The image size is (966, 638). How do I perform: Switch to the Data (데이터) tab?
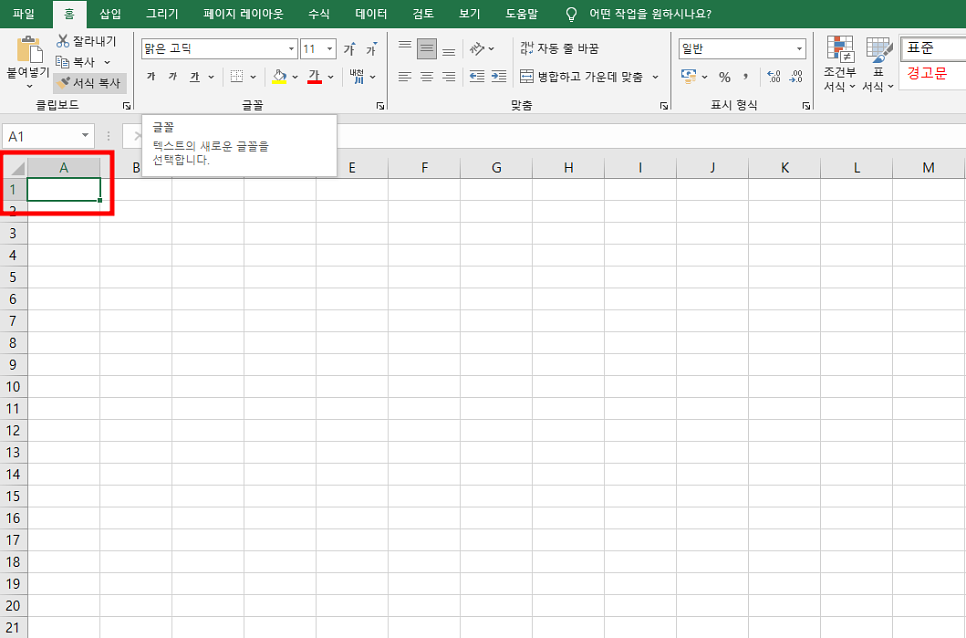tap(371, 14)
